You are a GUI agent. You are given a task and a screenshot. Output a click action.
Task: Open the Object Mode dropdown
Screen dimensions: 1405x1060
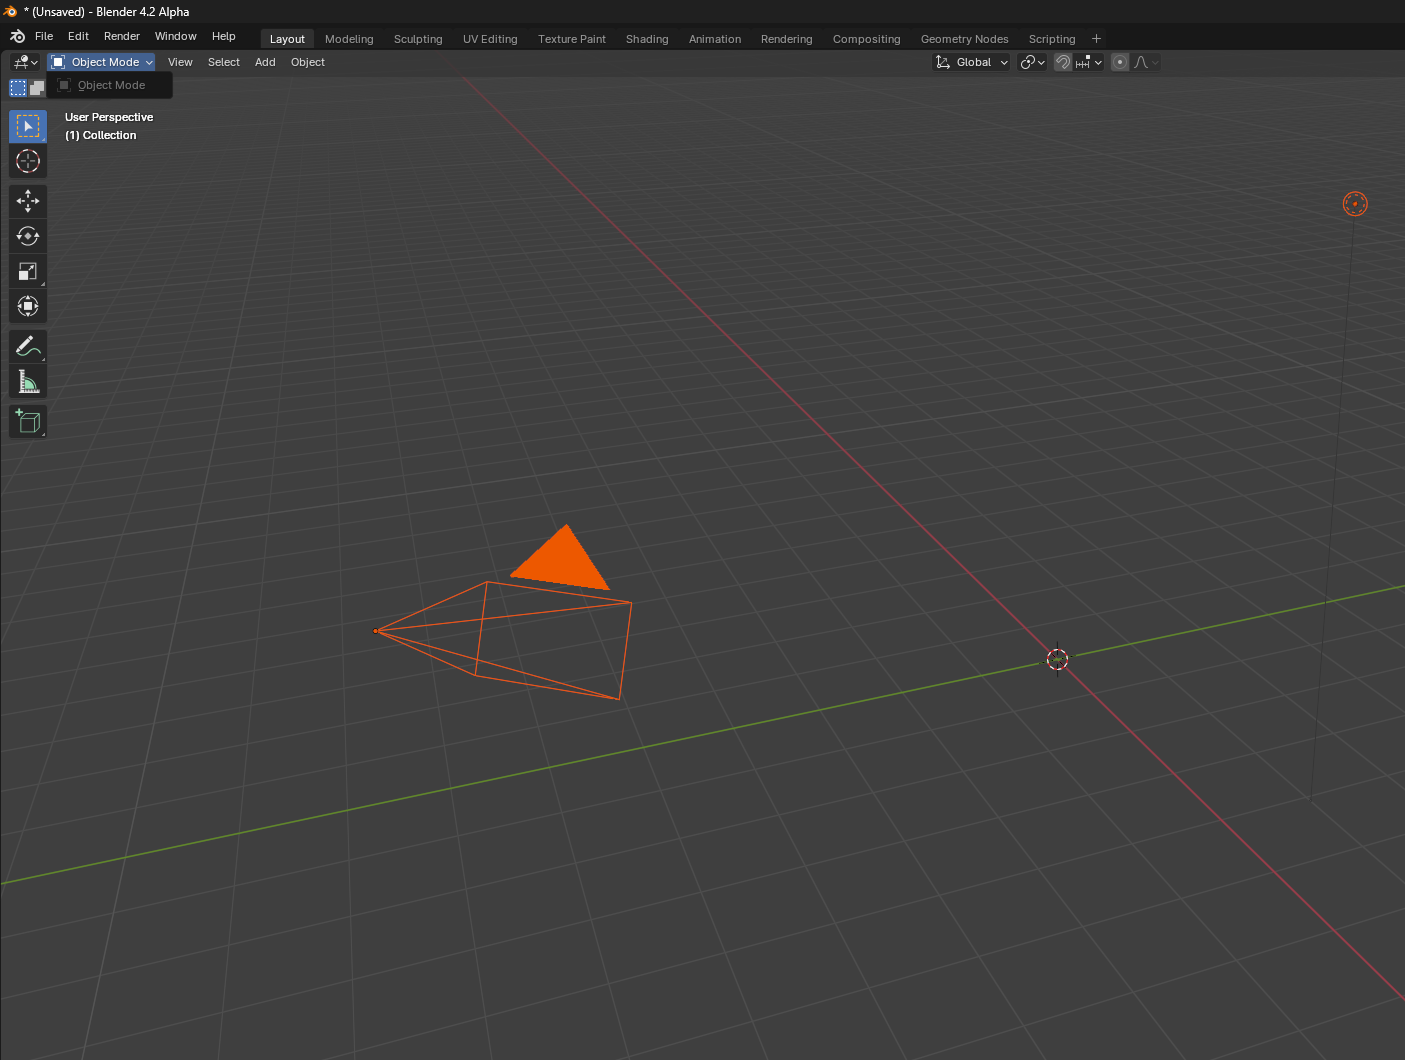[102, 62]
